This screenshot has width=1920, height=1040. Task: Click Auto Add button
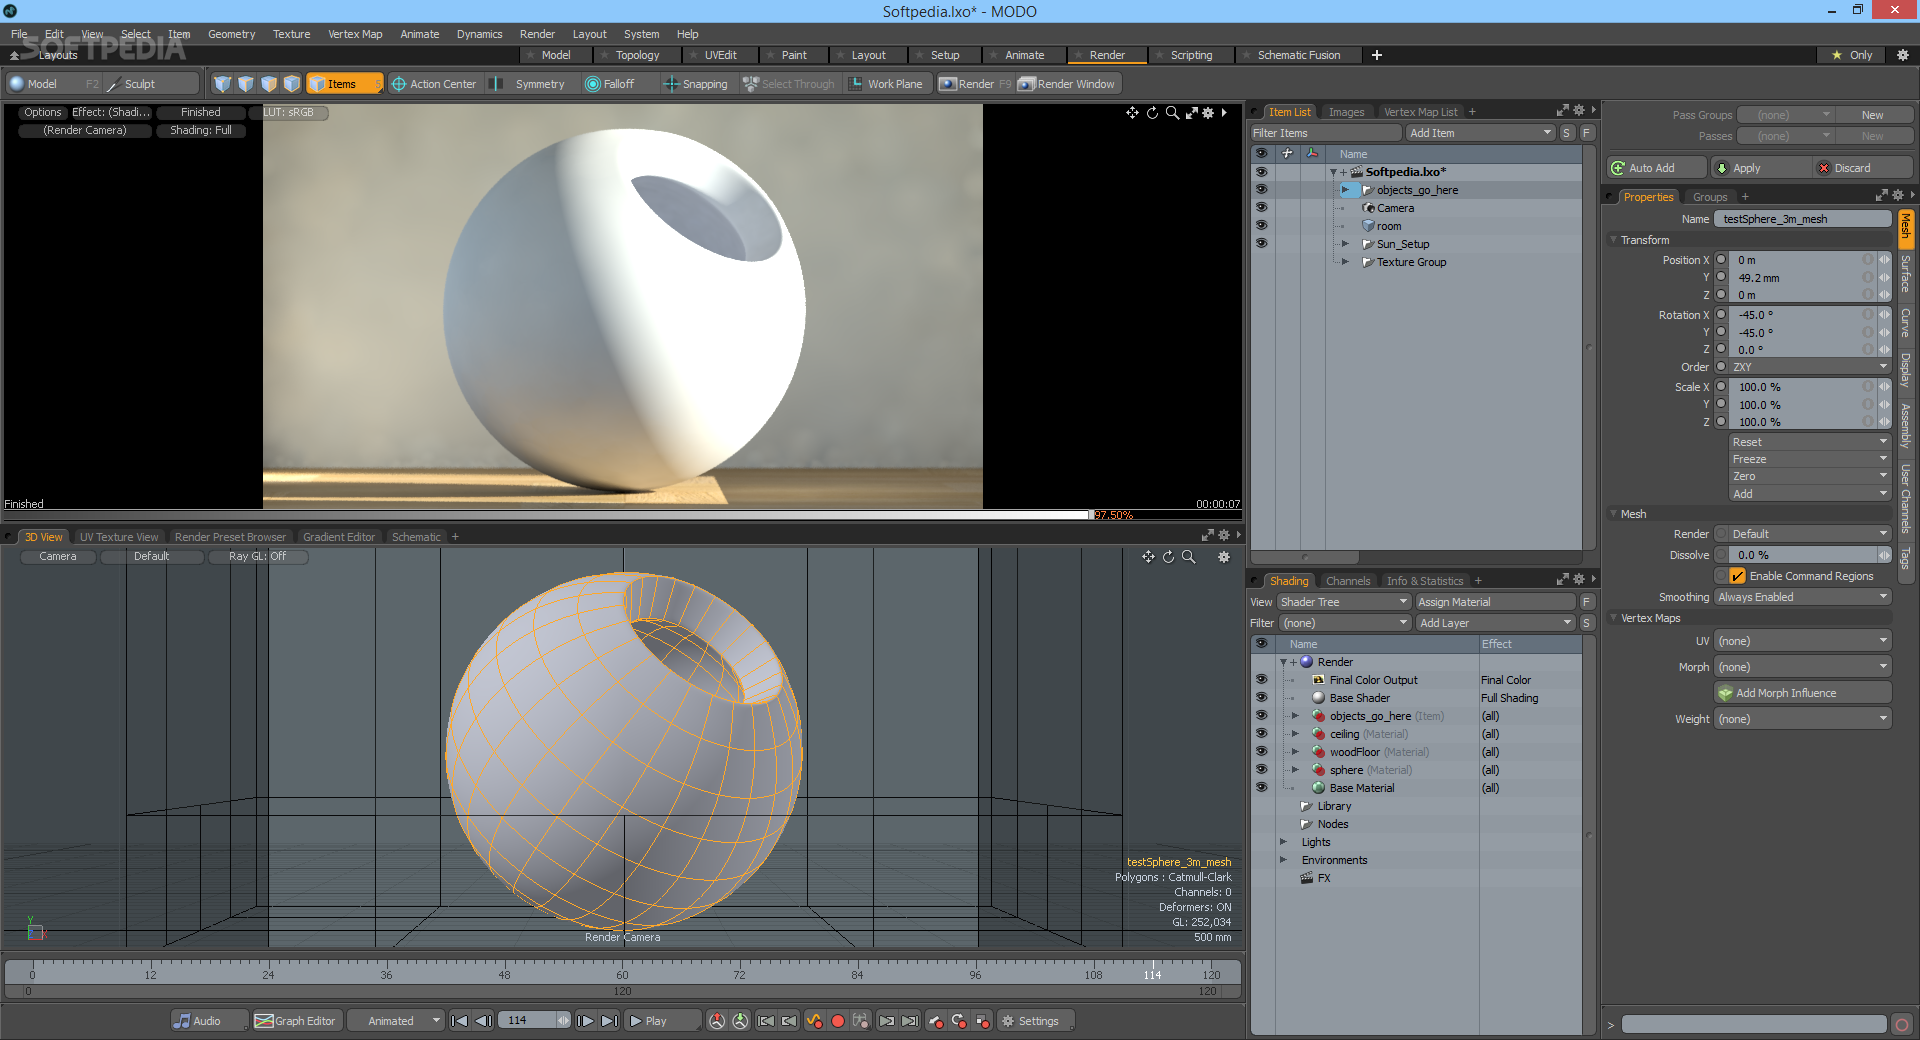[x=1657, y=168]
